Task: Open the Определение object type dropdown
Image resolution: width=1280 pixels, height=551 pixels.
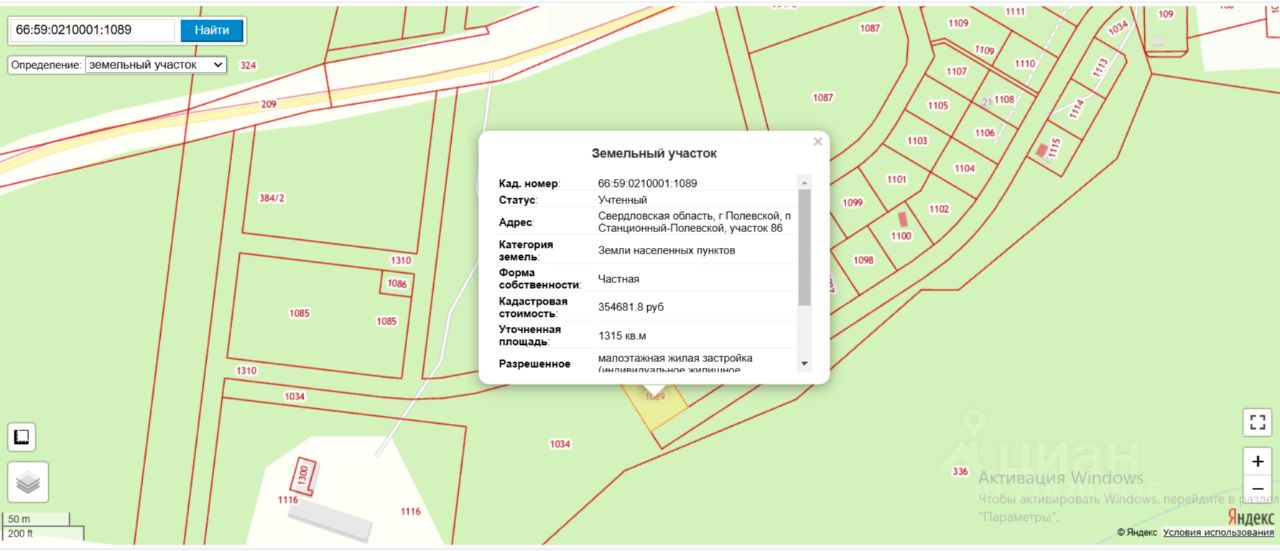Action: click(x=156, y=65)
